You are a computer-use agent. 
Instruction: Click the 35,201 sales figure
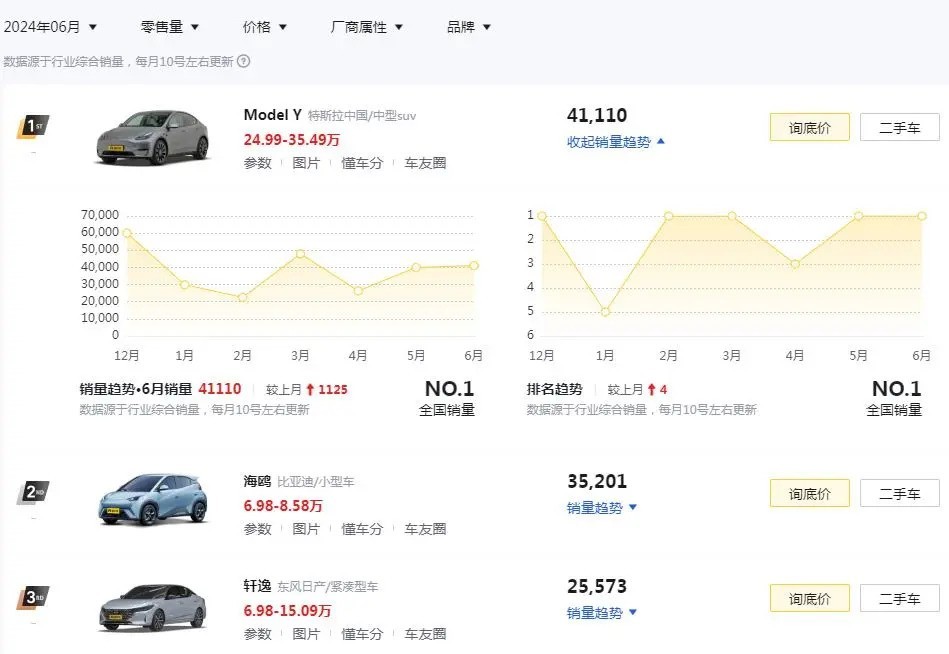(597, 482)
